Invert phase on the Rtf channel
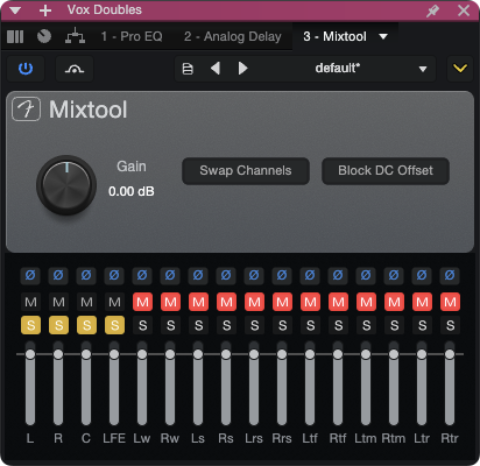The width and height of the screenshot is (480, 466). [339, 276]
